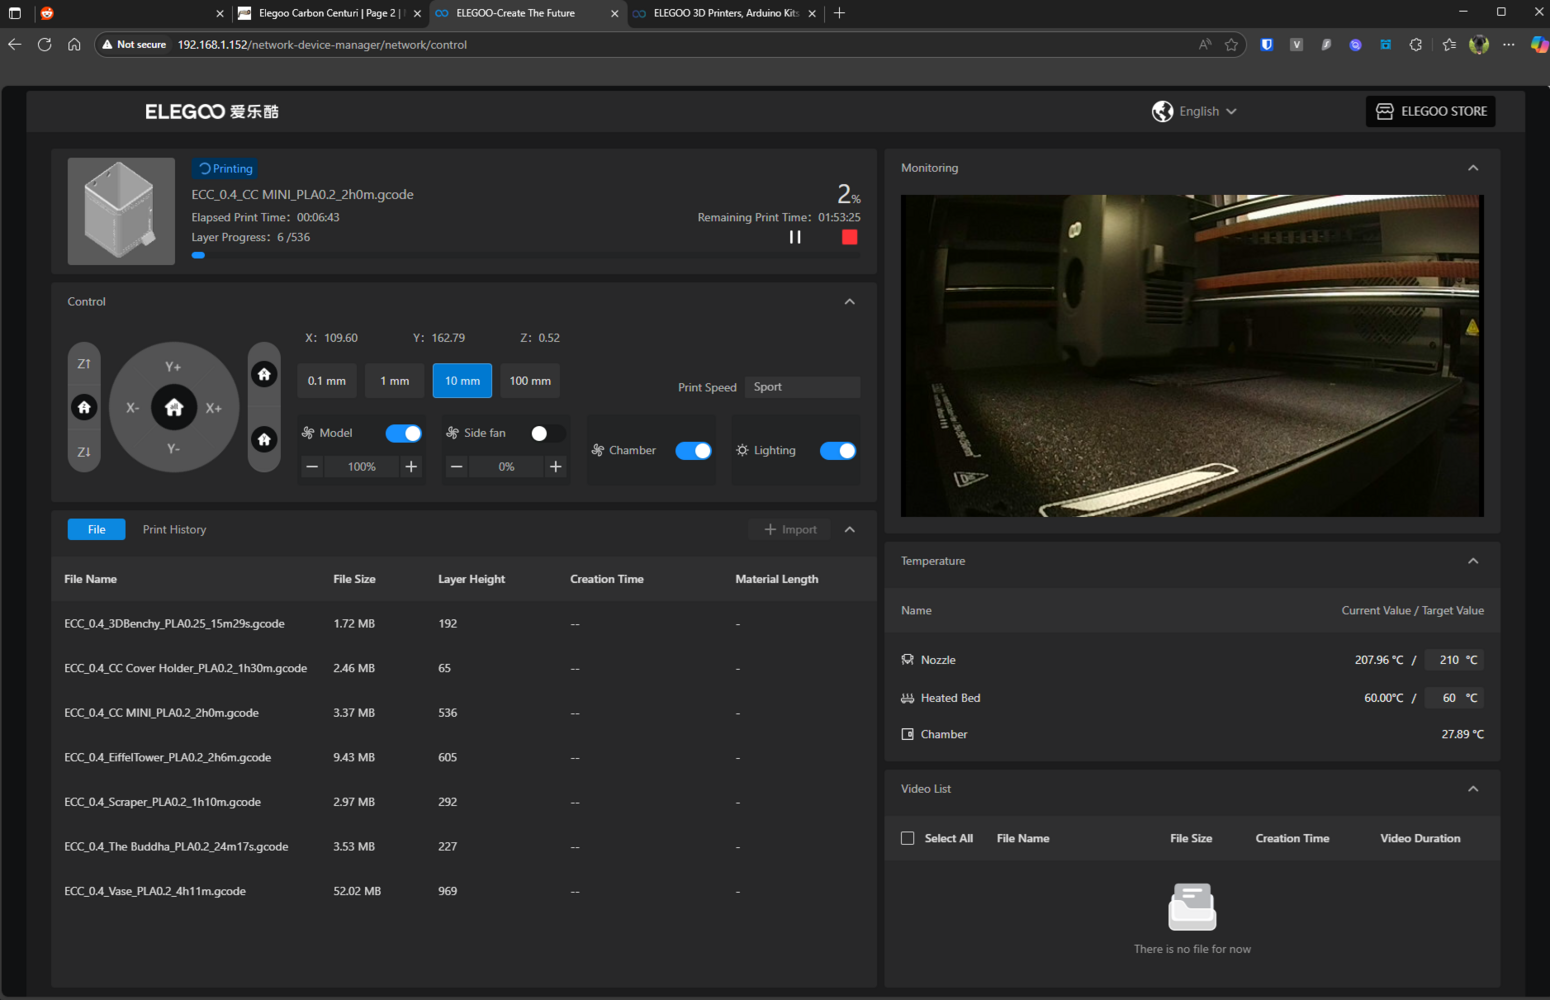Click the browser back arrow
Image resolution: width=1550 pixels, height=1000 pixels.
pyautogui.click(x=14, y=44)
